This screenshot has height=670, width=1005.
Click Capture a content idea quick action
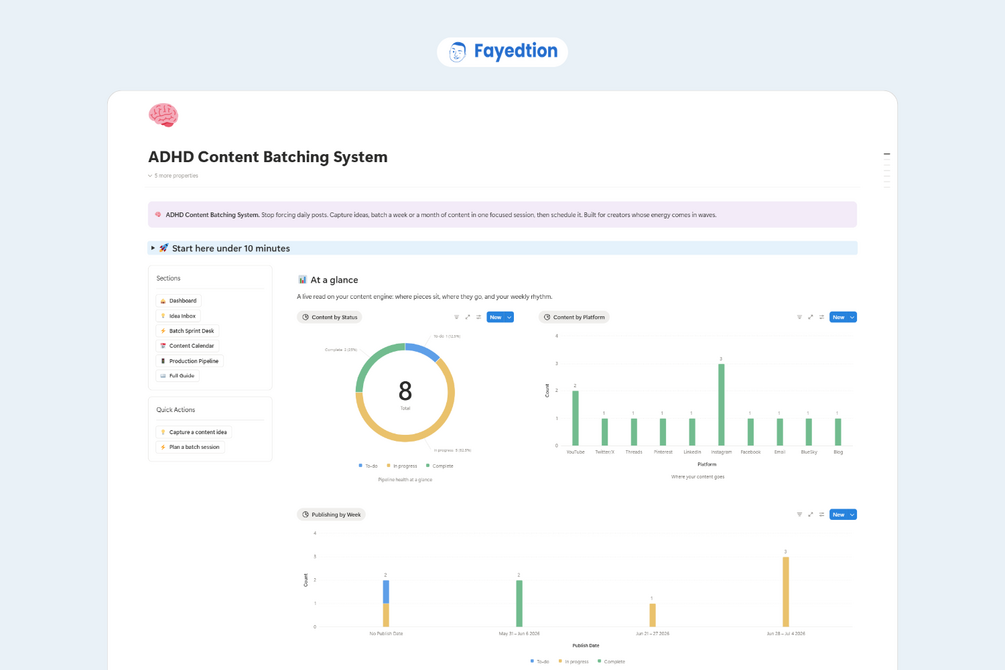tap(193, 432)
